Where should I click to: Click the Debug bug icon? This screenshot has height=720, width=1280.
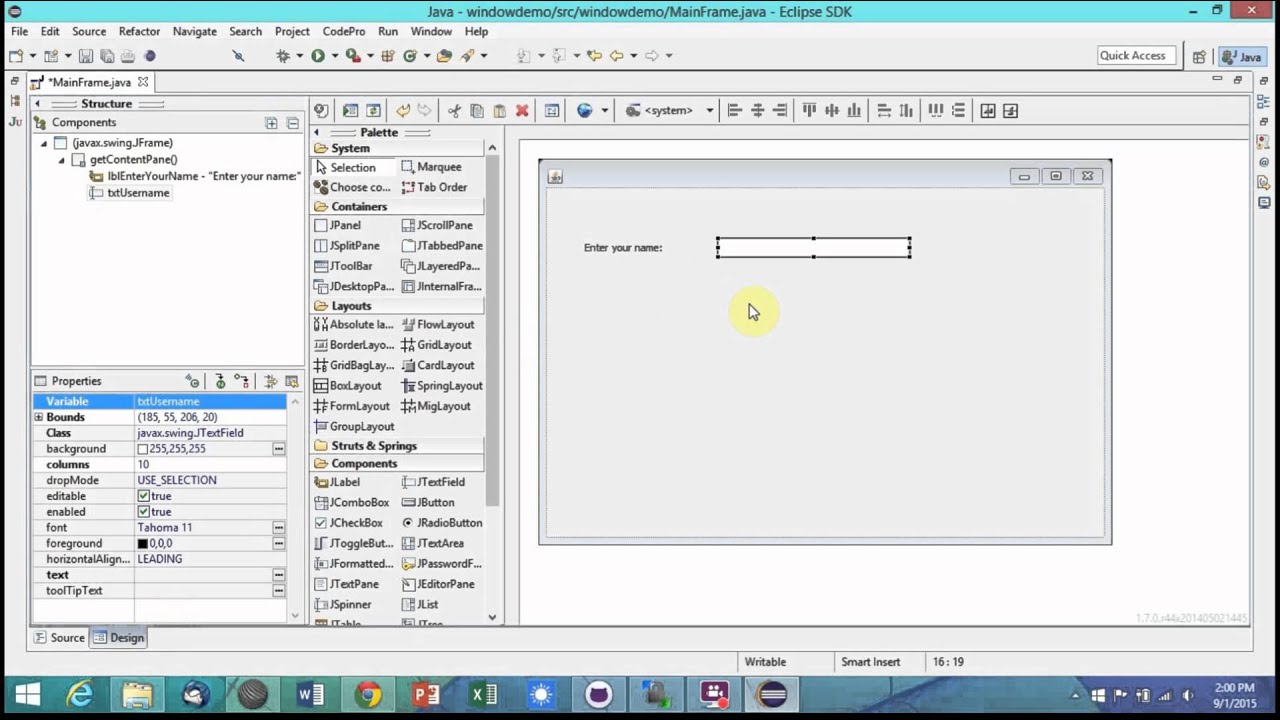[283, 56]
